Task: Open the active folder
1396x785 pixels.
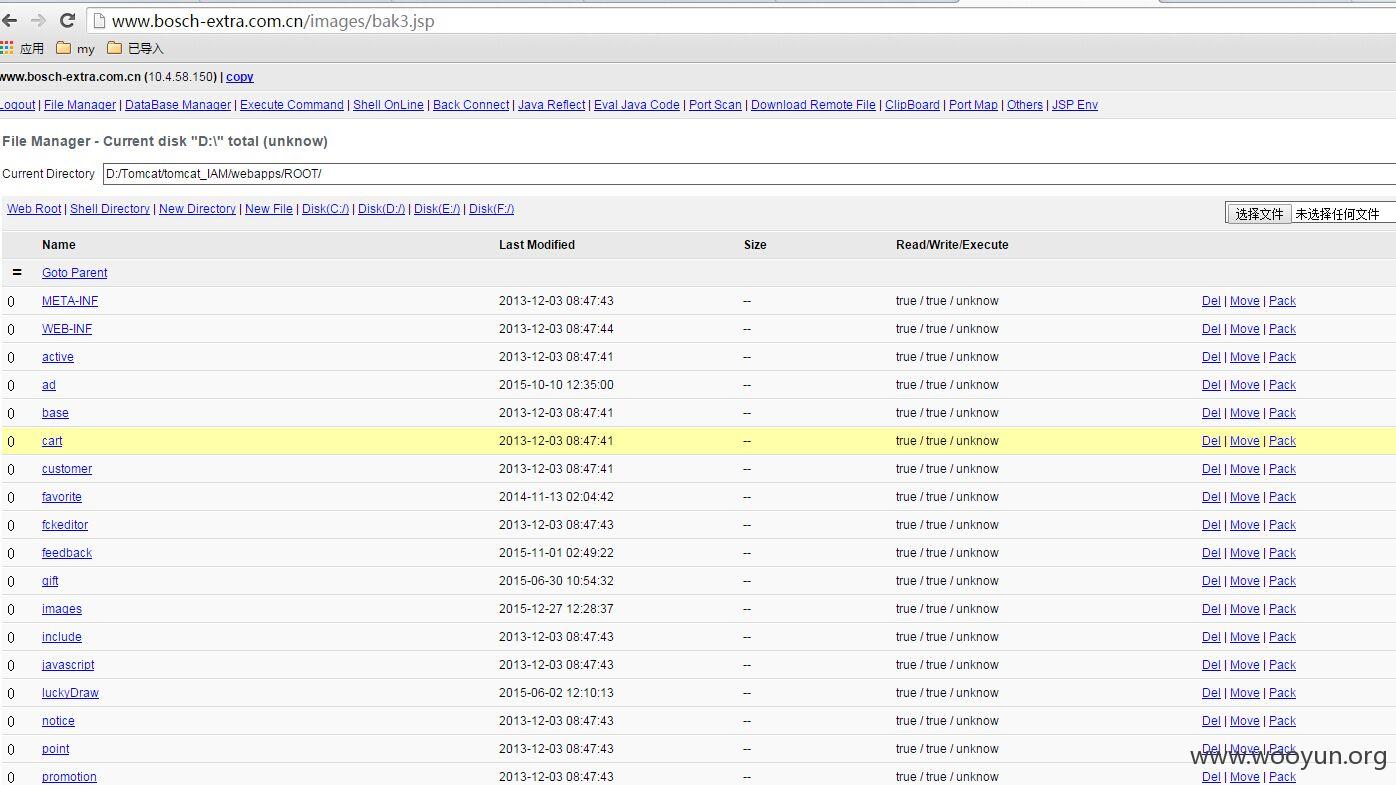Action: (x=58, y=357)
